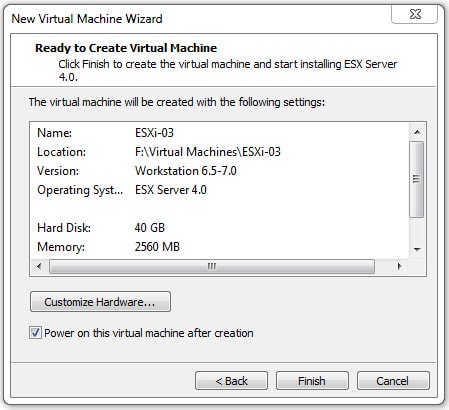Image resolution: width=449 pixels, height=410 pixels.
Task: Close the wizard with the X button
Action: pos(415,14)
